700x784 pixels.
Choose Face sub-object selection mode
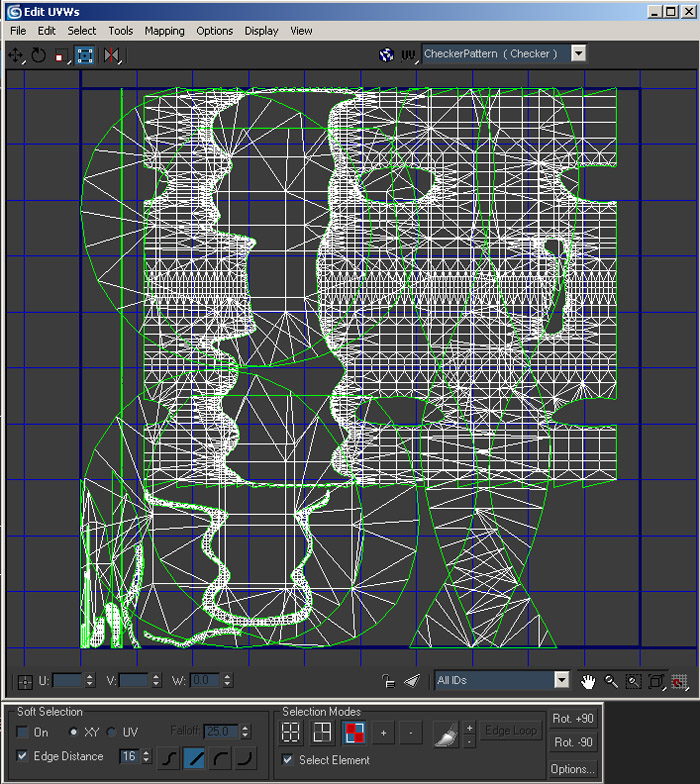(352, 733)
